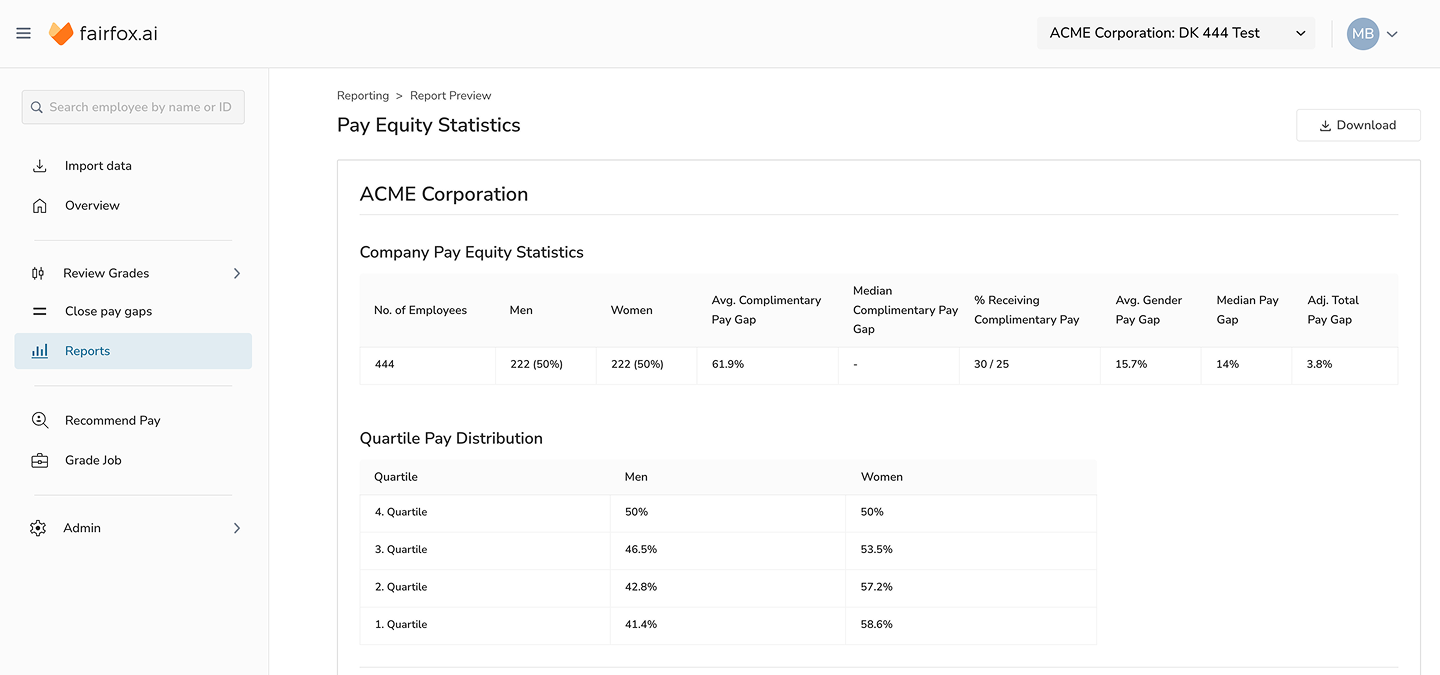
Task: Click the Admin gear icon
Action: click(x=38, y=528)
